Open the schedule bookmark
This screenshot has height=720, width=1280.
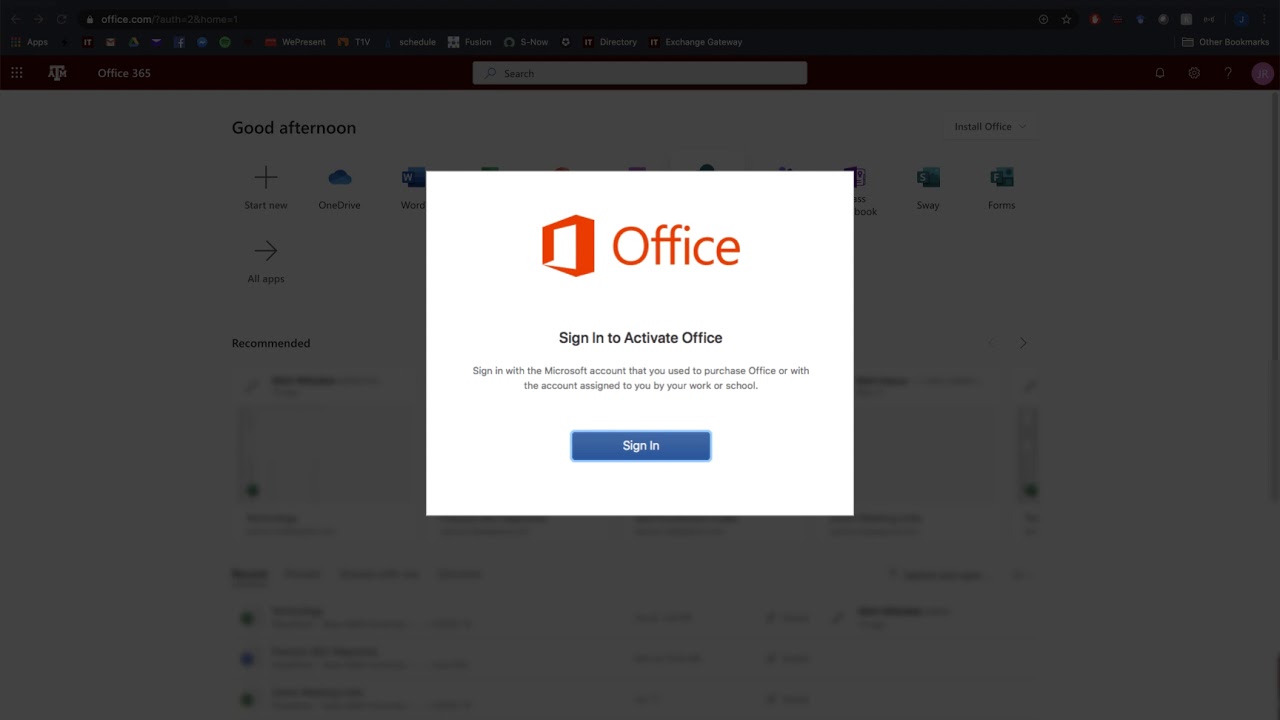[x=409, y=42]
